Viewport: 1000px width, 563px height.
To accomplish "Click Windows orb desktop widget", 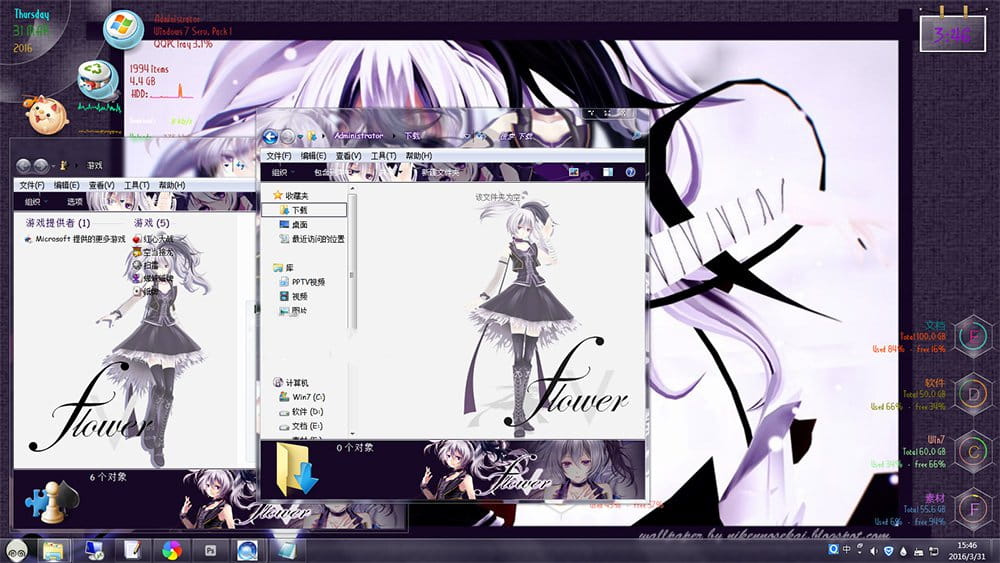I will (123, 29).
